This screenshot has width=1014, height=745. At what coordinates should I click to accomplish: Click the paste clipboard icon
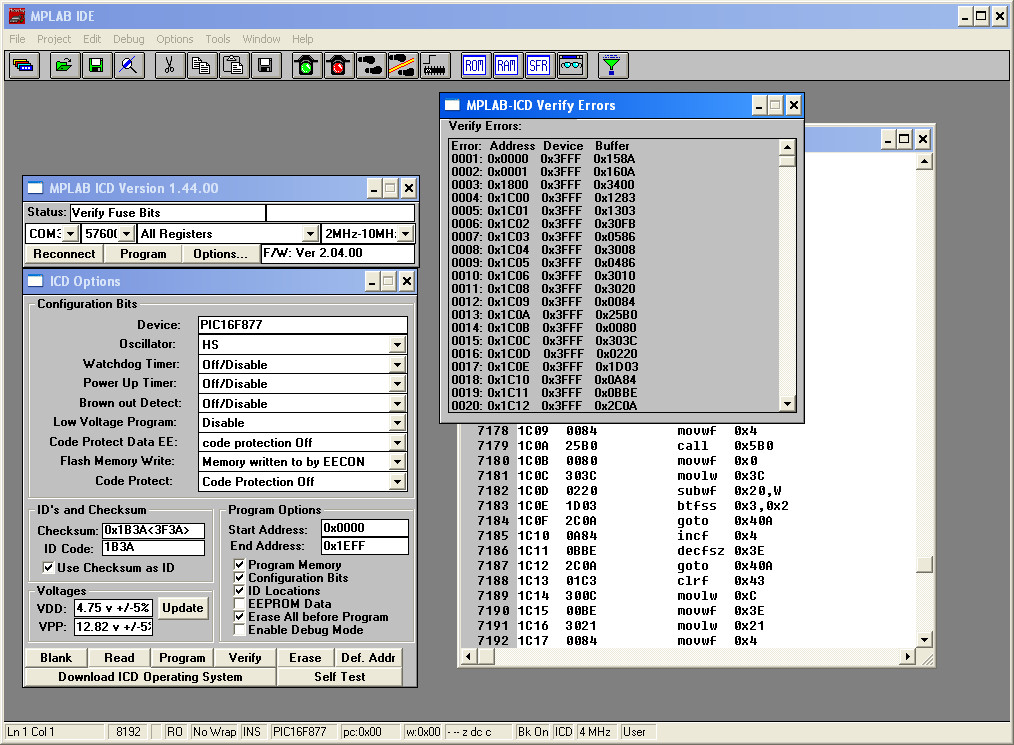233,65
